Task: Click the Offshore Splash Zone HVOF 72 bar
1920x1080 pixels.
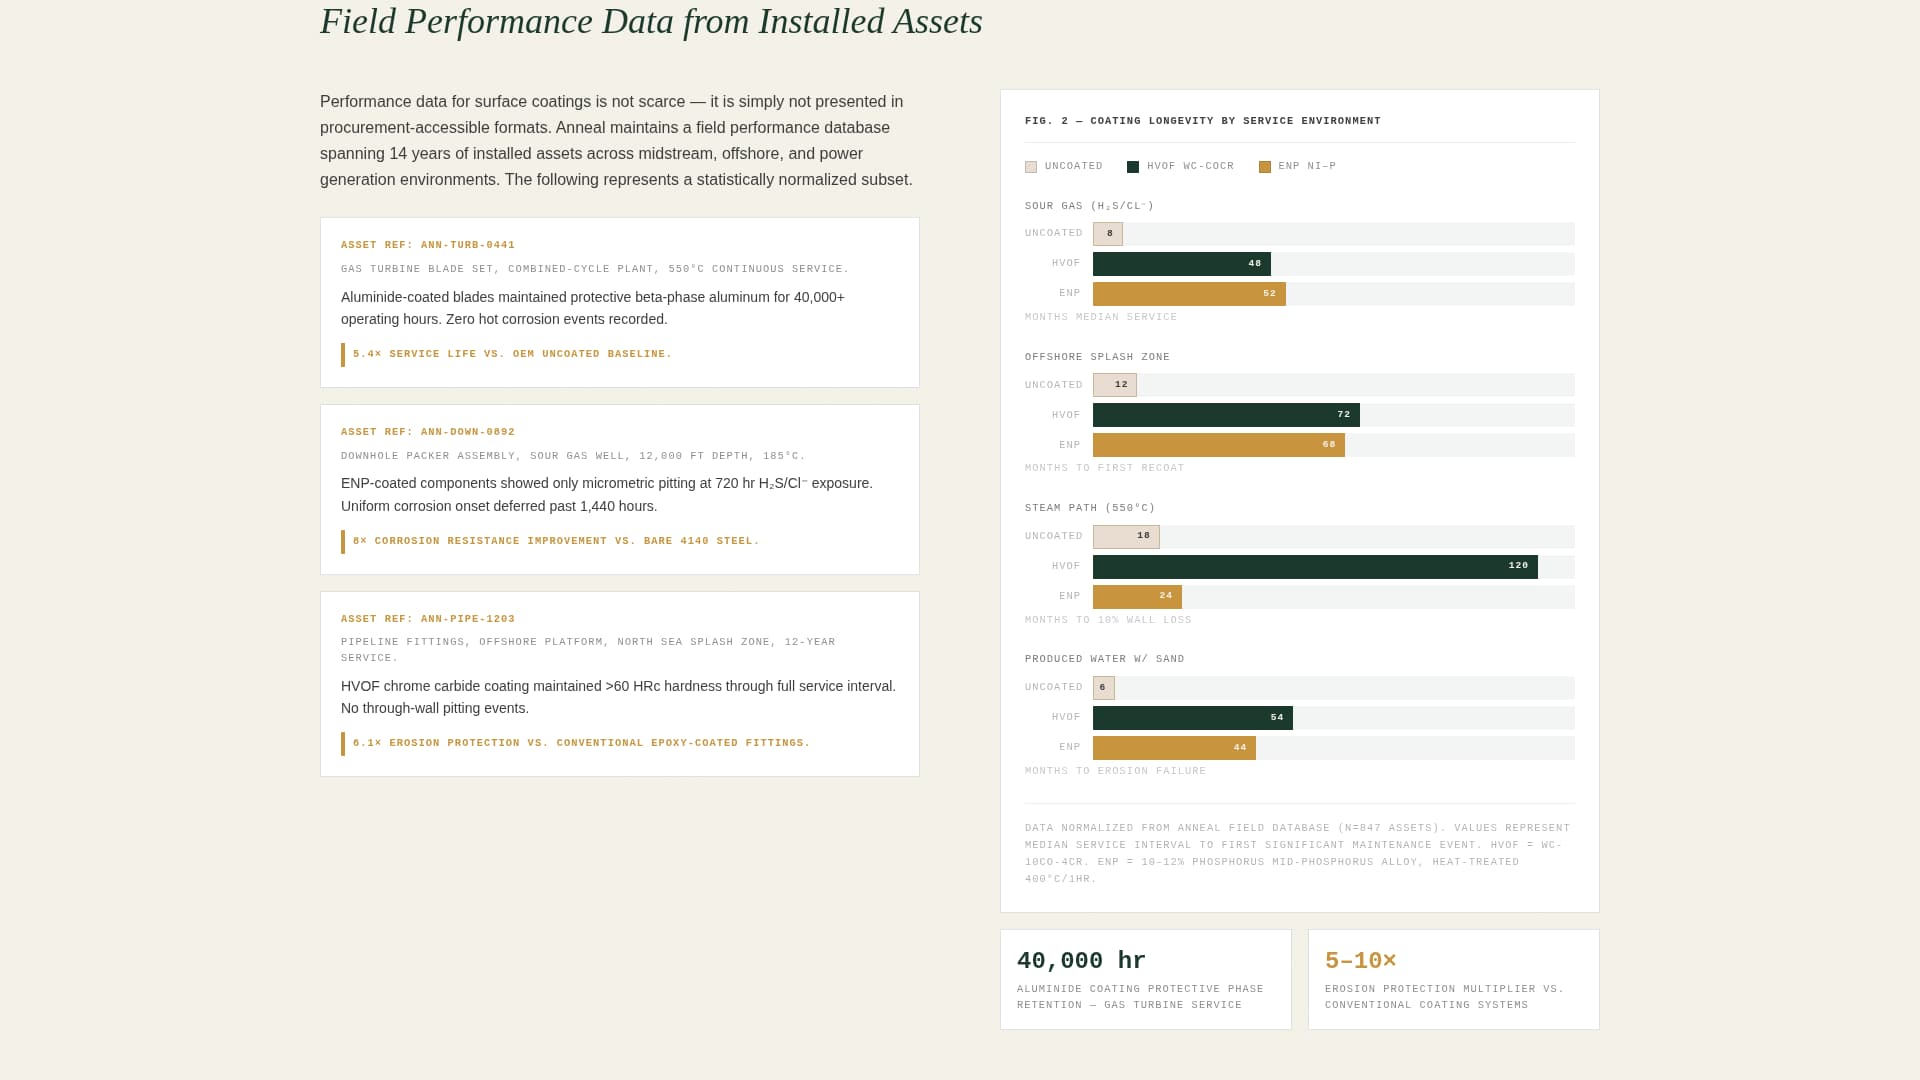Action: [x=1226, y=415]
